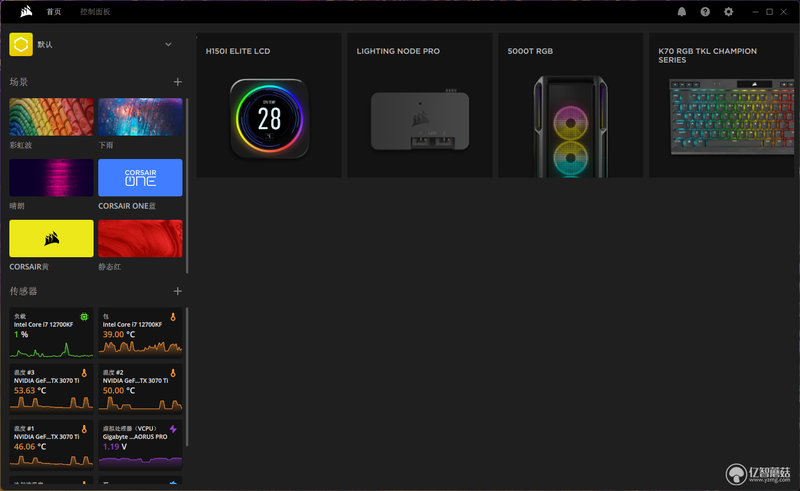
Task: Click the yellow 默认 profile icon
Action: pyautogui.click(x=21, y=44)
